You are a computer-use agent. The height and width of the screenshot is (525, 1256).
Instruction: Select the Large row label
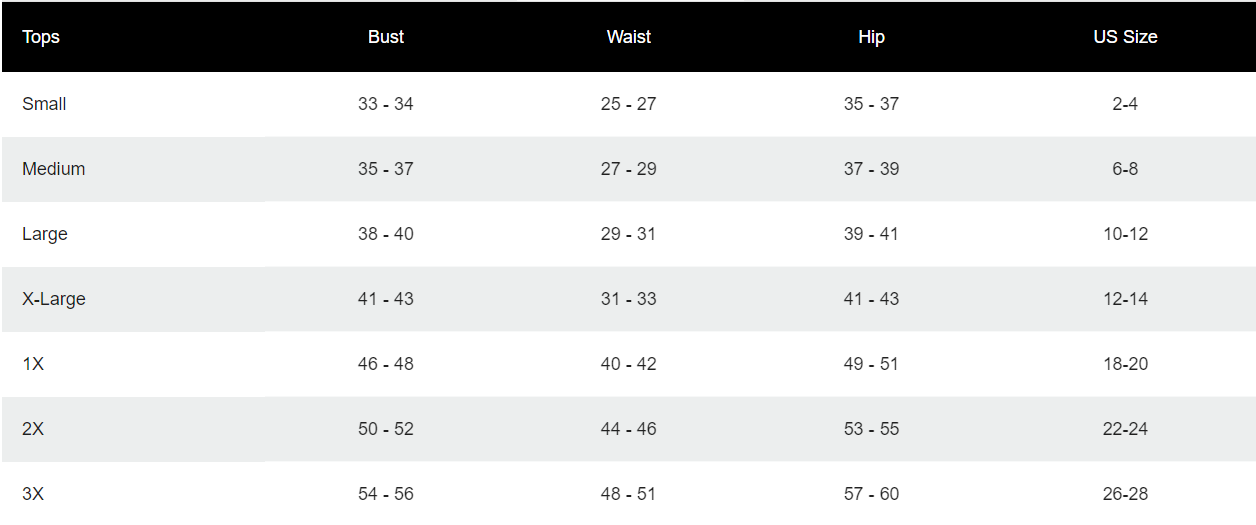[45, 234]
